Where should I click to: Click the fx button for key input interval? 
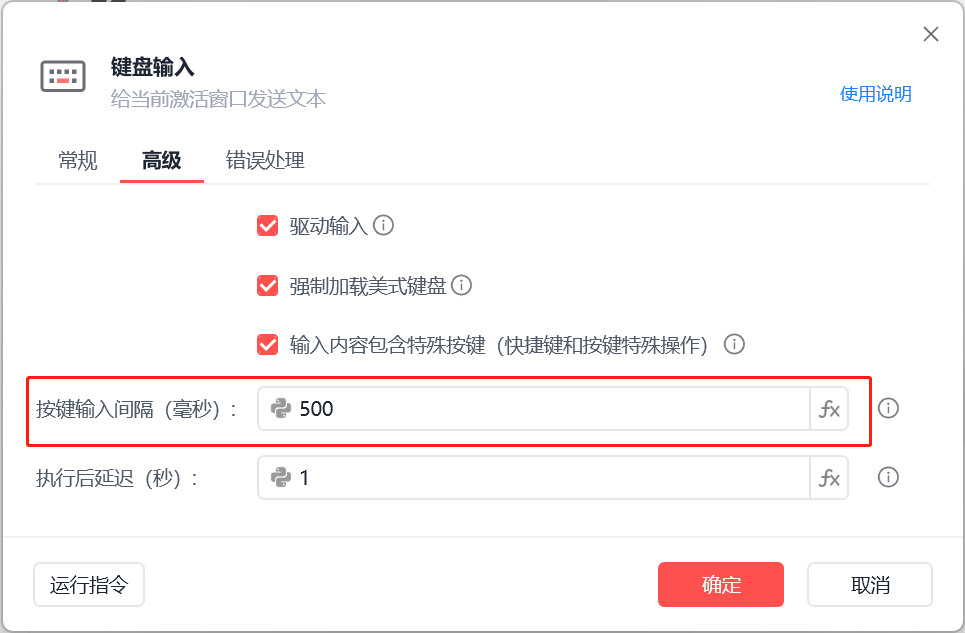click(829, 409)
